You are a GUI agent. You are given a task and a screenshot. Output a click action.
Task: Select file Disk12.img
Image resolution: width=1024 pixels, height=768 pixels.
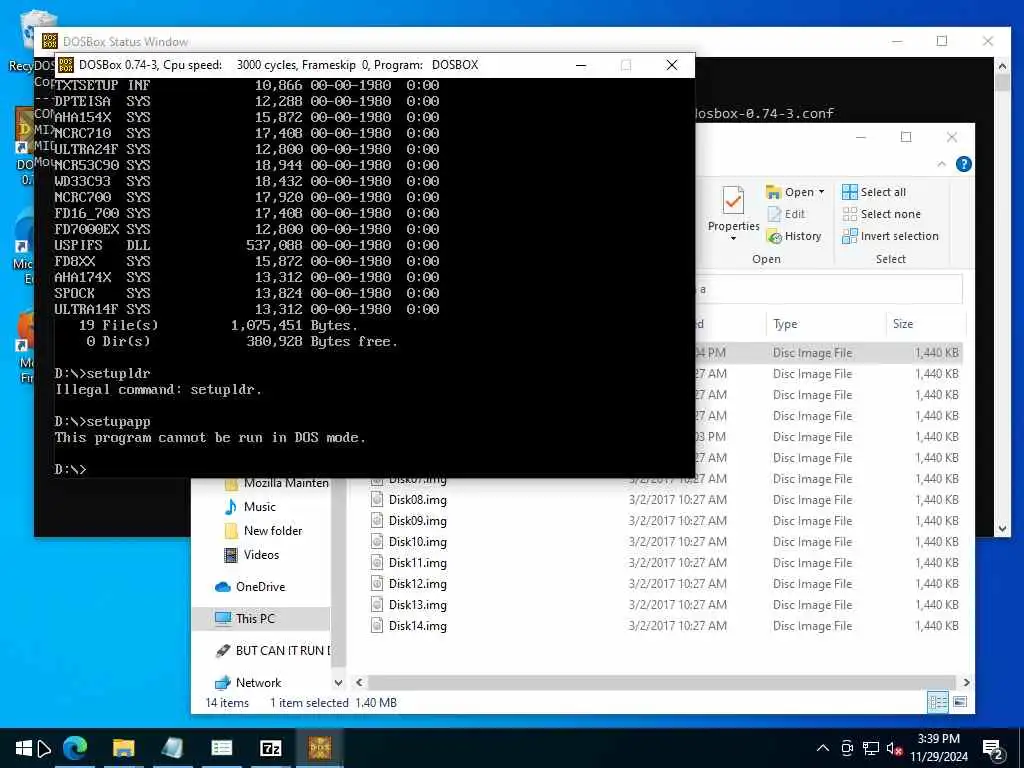click(x=417, y=584)
